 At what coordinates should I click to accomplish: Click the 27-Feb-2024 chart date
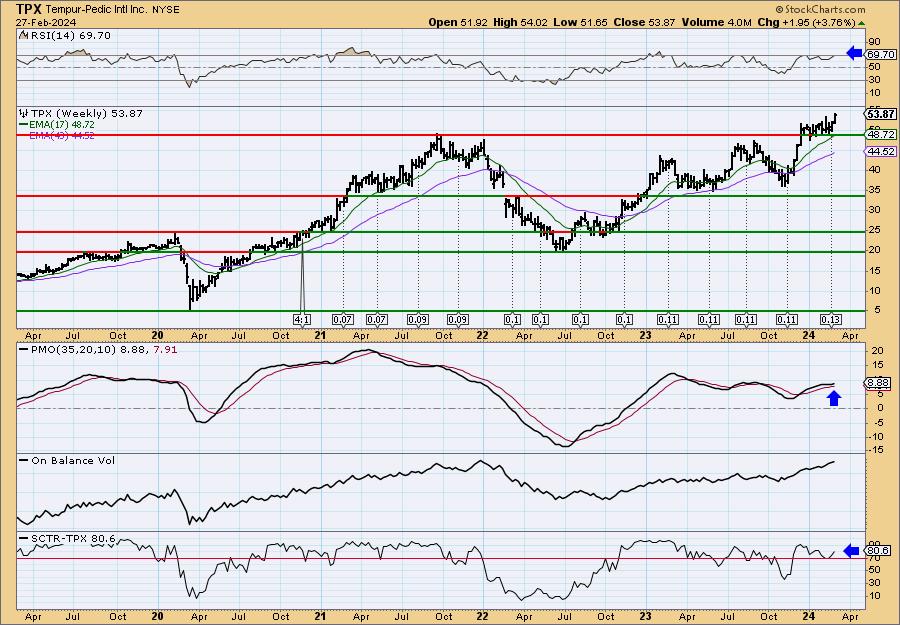pyautogui.click(x=45, y=22)
